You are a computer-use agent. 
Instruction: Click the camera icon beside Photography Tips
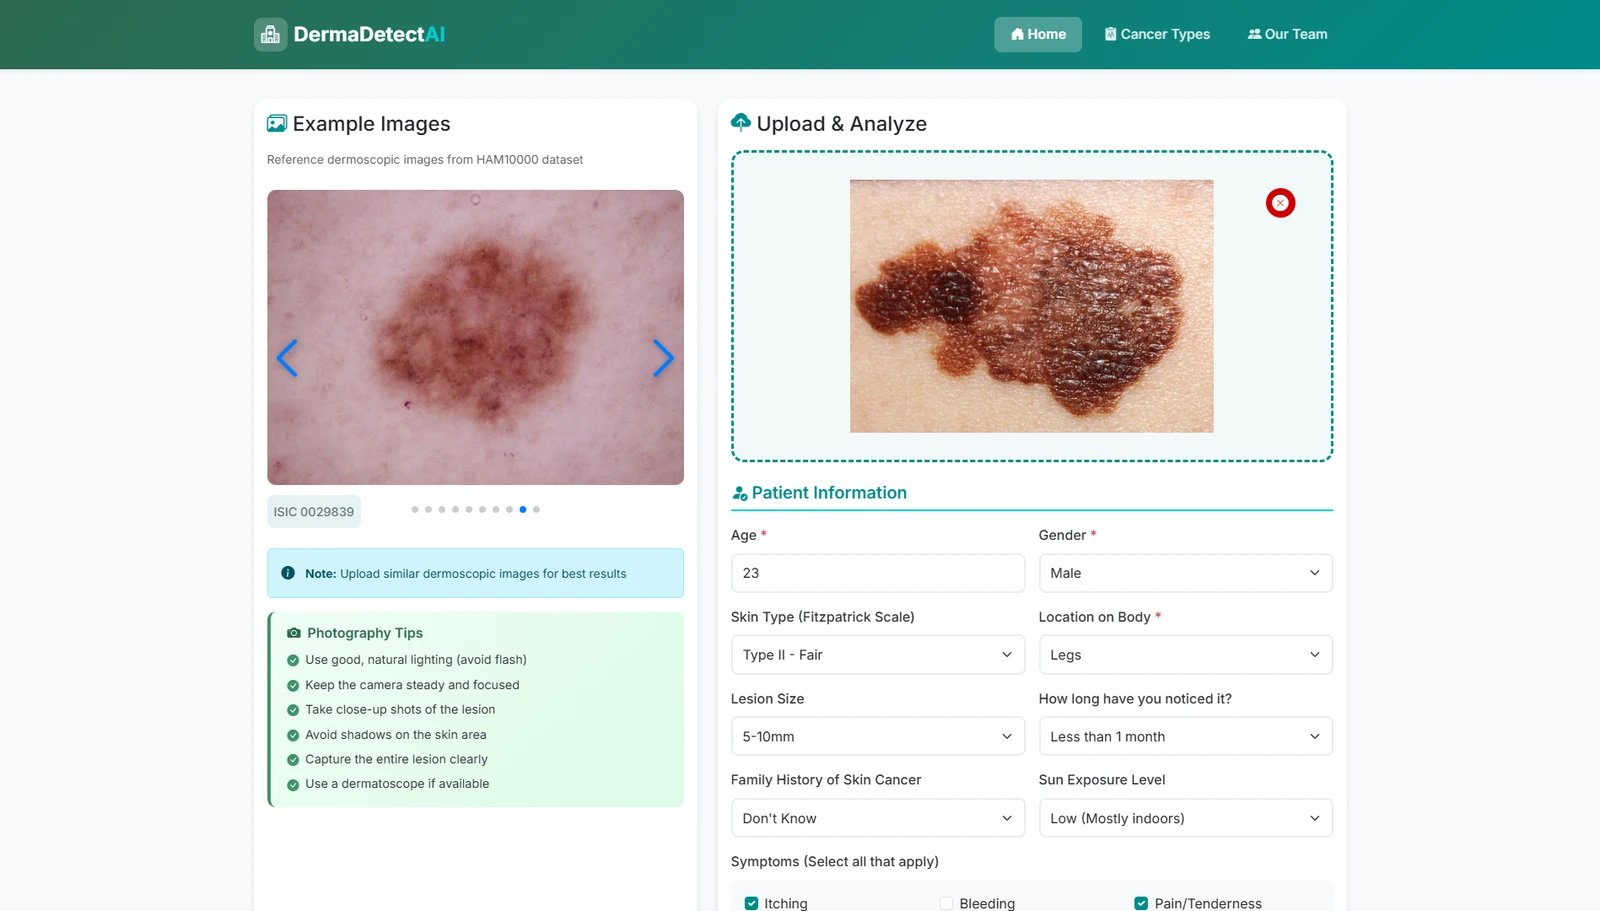pos(294,633)
